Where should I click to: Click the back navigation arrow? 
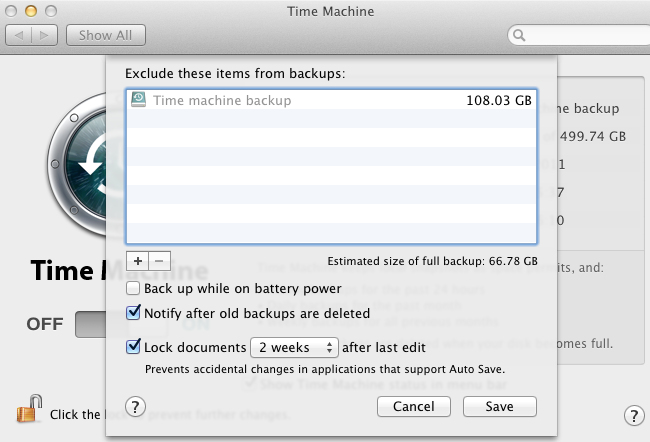tap(19, 35)
